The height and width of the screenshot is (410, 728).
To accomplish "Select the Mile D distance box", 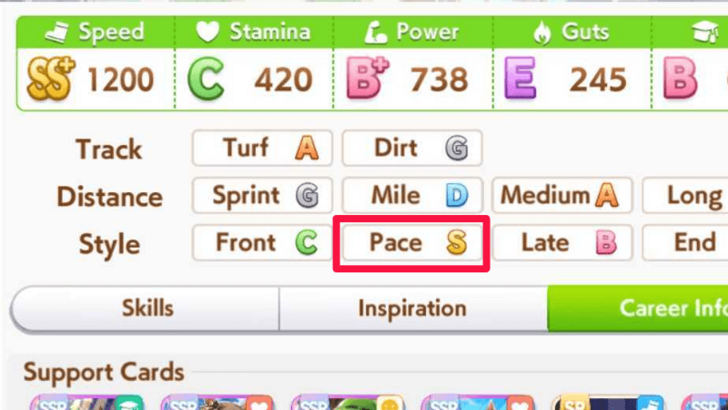I will pyautogui.click(x=412, y=195).
